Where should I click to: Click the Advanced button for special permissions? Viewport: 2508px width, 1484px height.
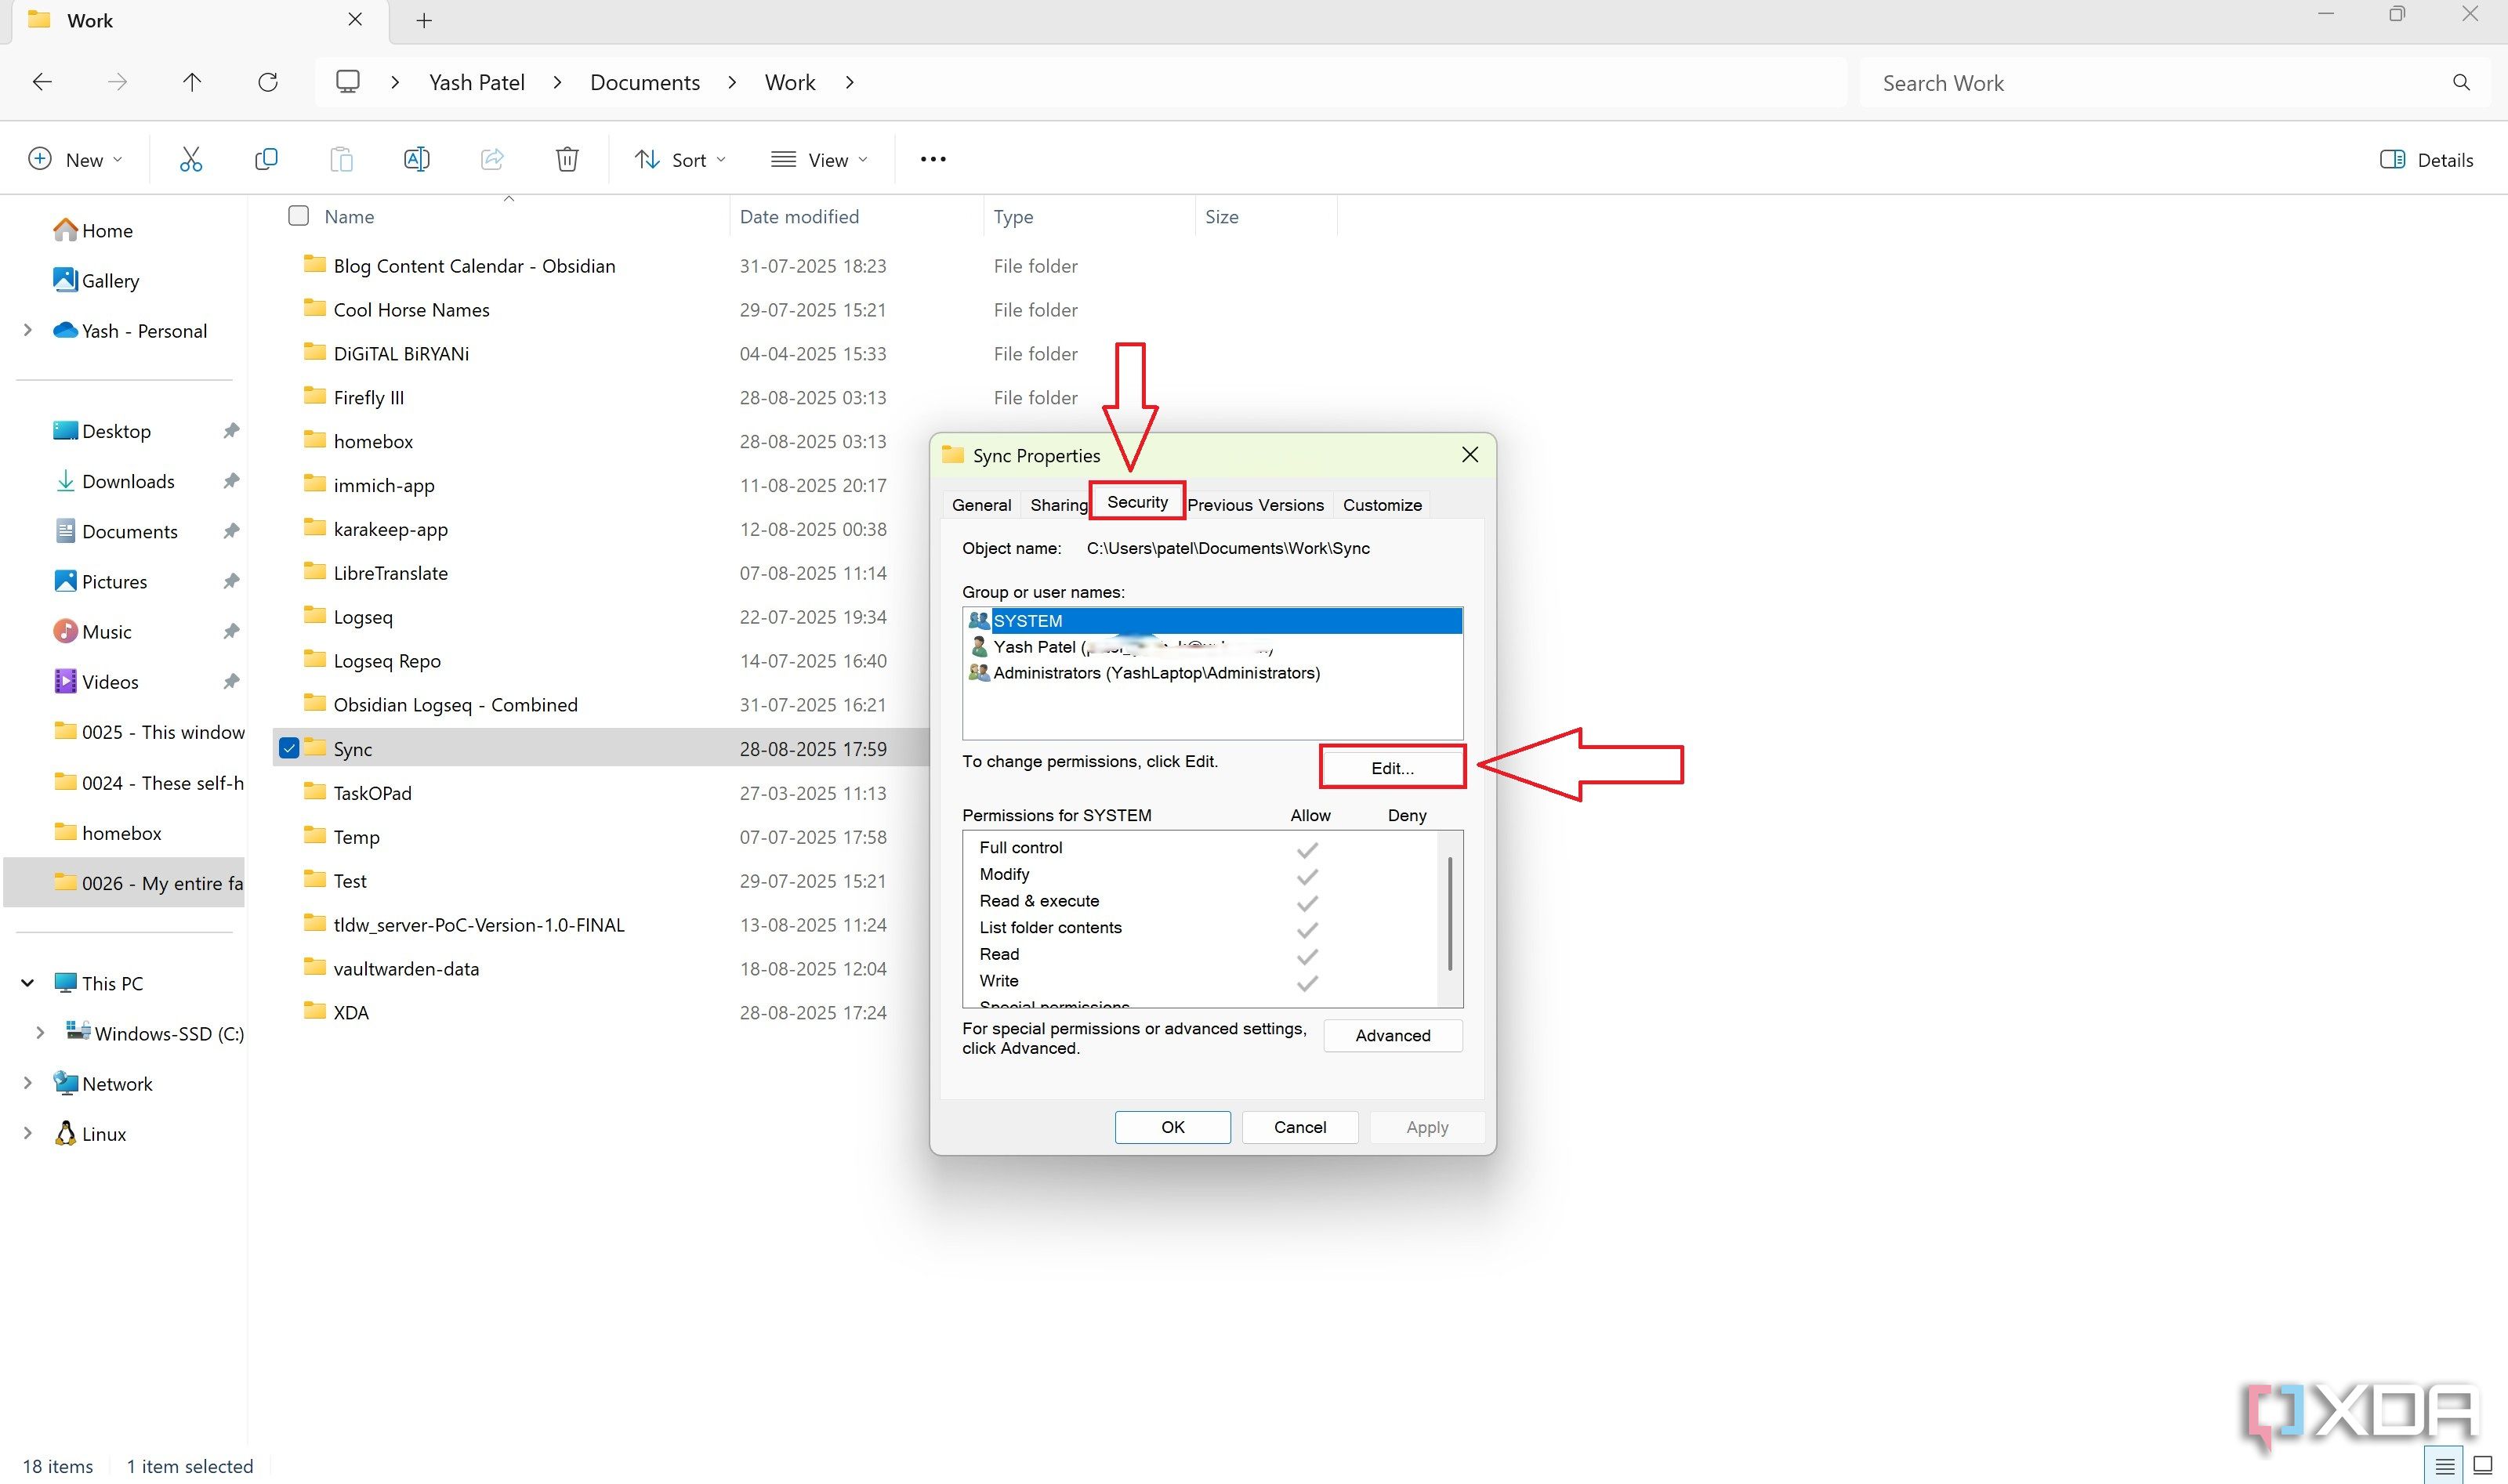point(1392,1035)
